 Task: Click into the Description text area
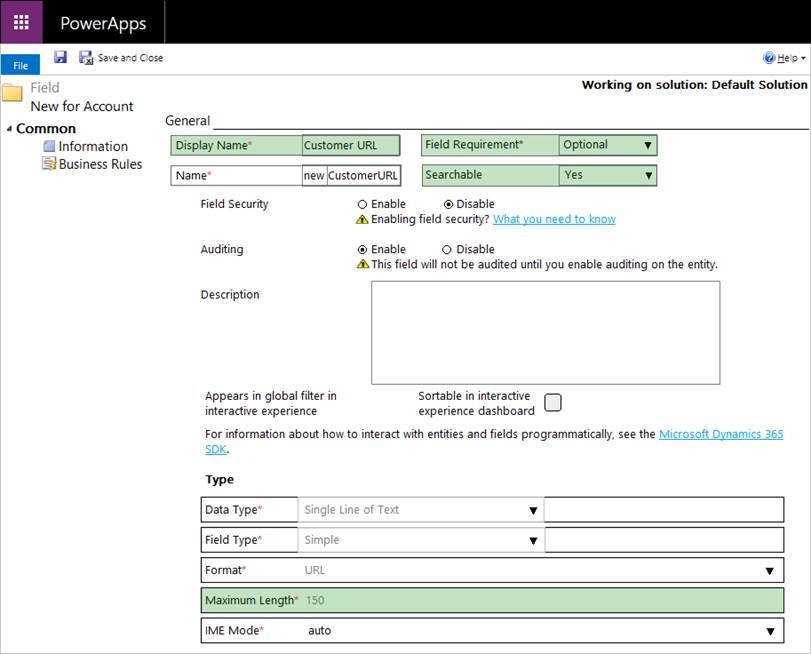545,332
